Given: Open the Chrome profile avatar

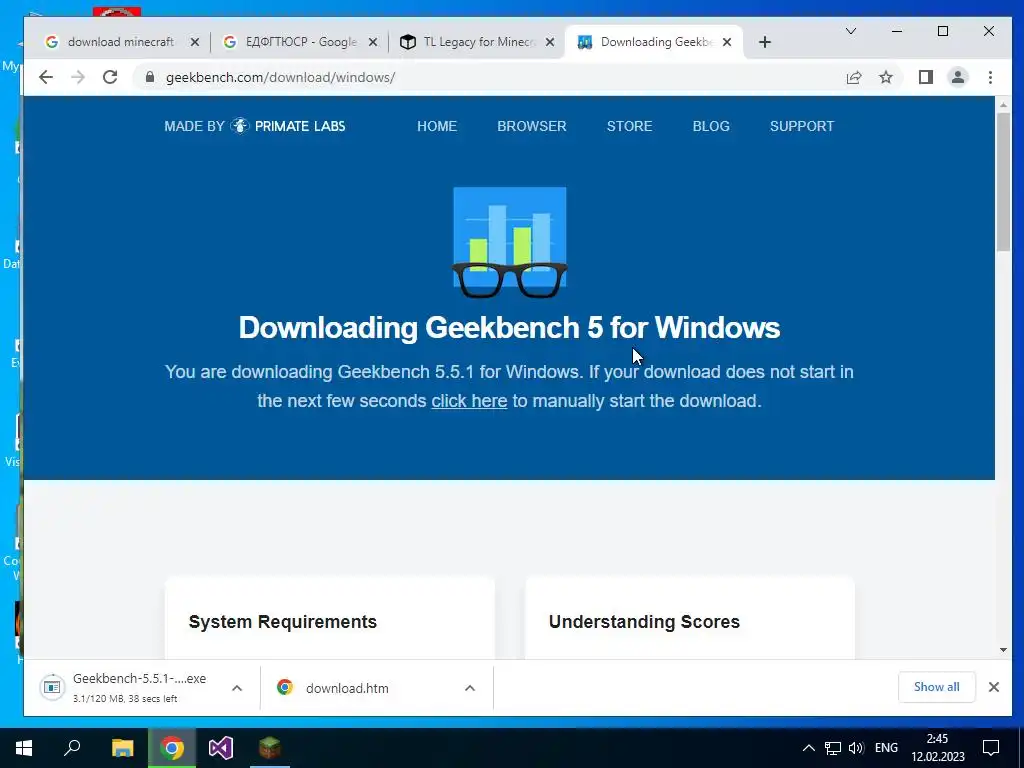Looking at the screenshot, I should click(x=957, y=77).
